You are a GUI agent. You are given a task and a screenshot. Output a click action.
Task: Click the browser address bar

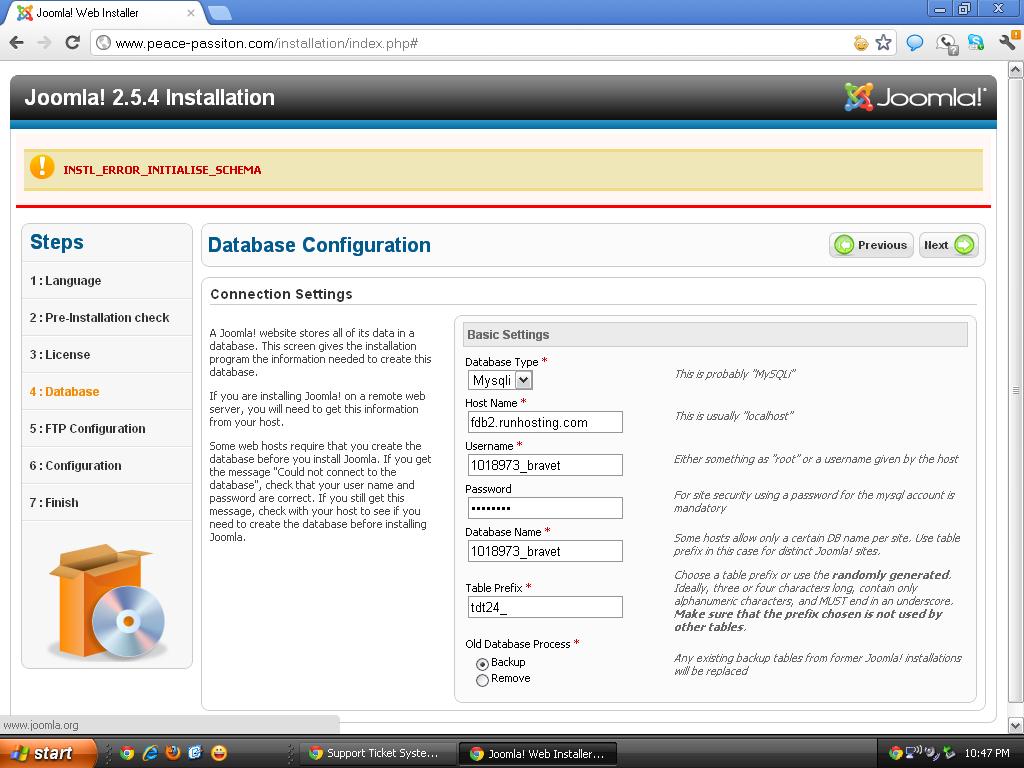pos(470,43)
